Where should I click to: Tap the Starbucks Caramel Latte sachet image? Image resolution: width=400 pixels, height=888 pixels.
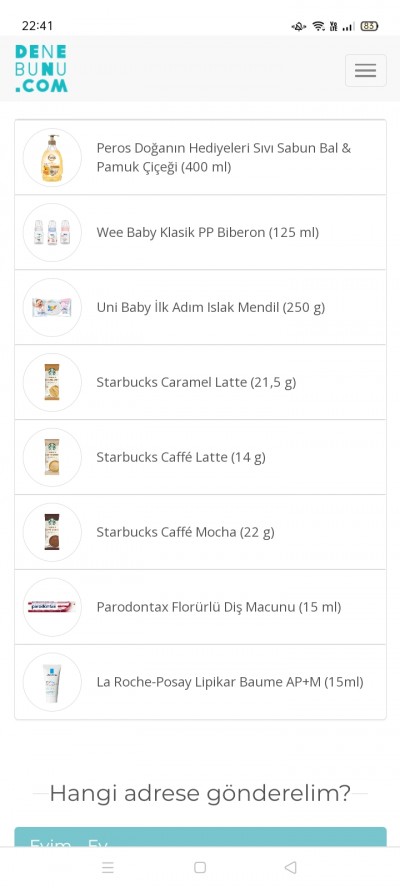(52, 382)
